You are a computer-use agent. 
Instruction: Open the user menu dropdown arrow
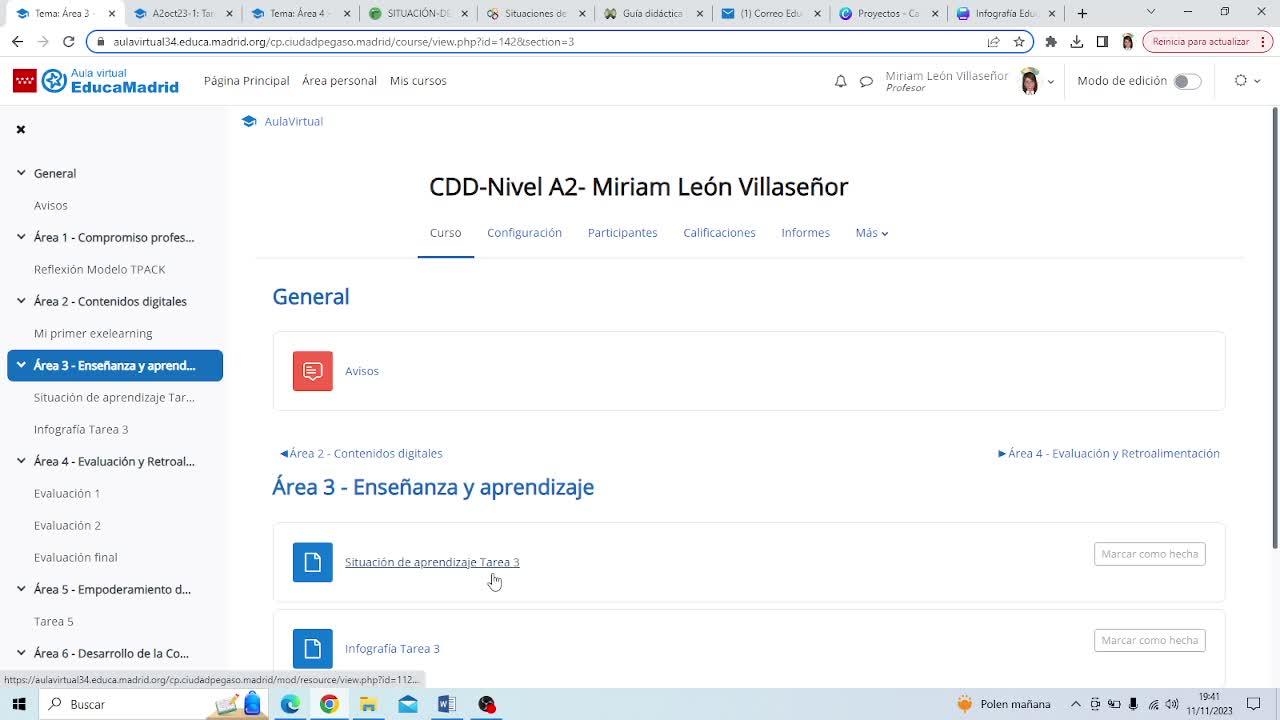click(x=1050, y=82)
